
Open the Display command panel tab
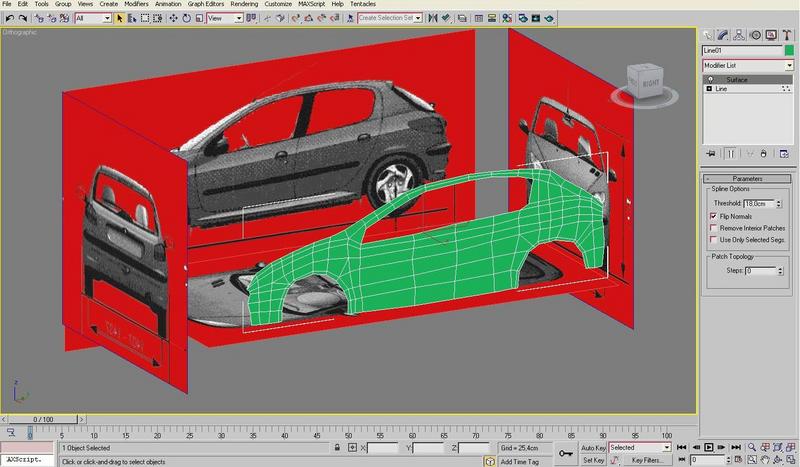[771, 35]
